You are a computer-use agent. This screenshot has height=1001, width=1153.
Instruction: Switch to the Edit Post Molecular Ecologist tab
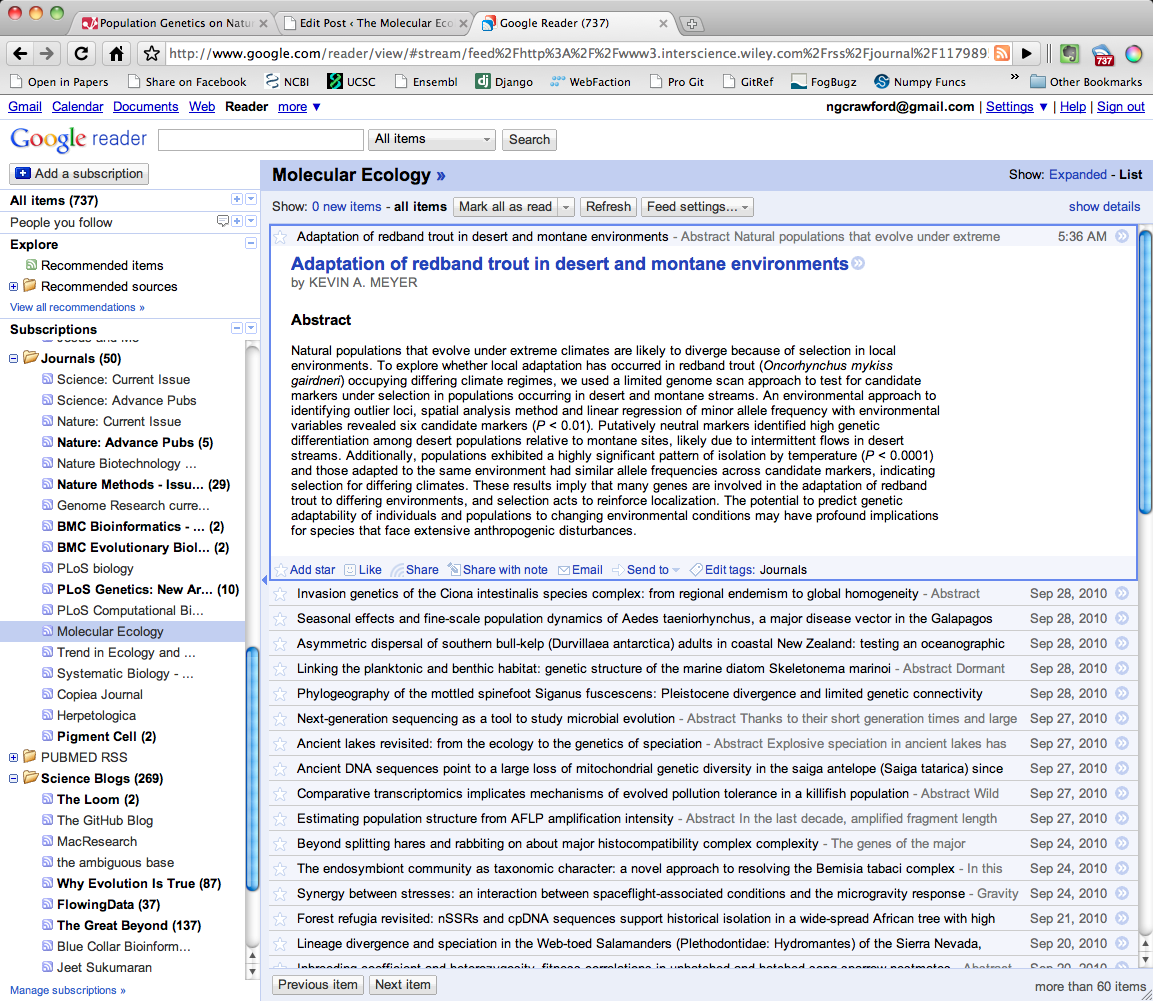pos(375,24)
